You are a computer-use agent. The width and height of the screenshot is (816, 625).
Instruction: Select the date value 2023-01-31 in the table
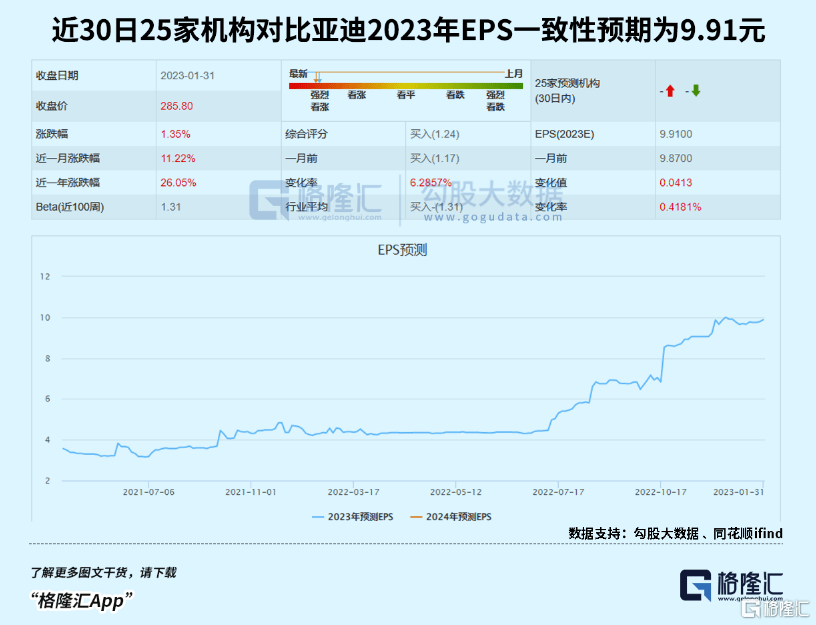(x=187, y=75)
